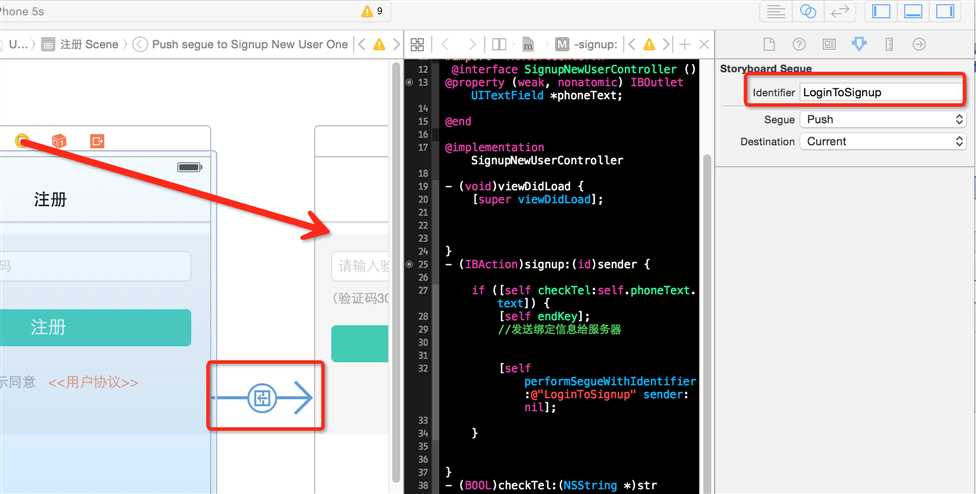976x494 pixels.
Task: Click the @end keyword at line 15
Action: pyautogui.click(x=458, y=121)
